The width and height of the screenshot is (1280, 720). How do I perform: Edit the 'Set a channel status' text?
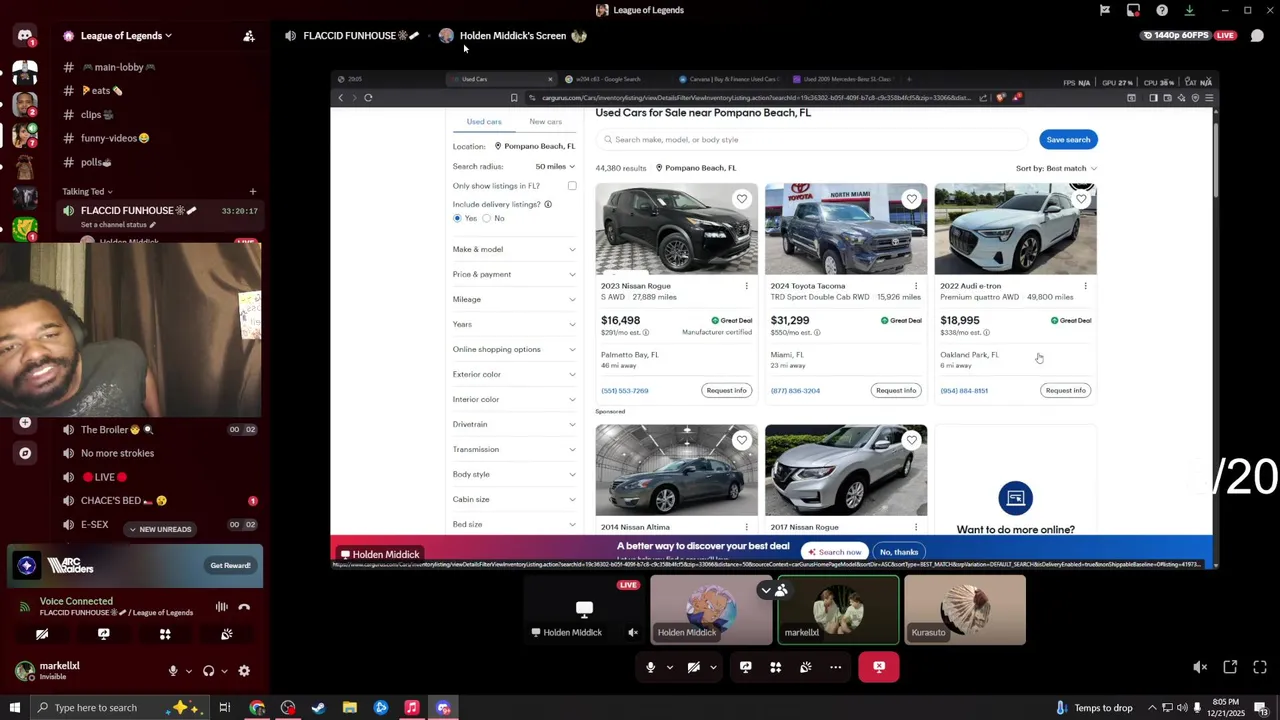[x=117, y=225]
